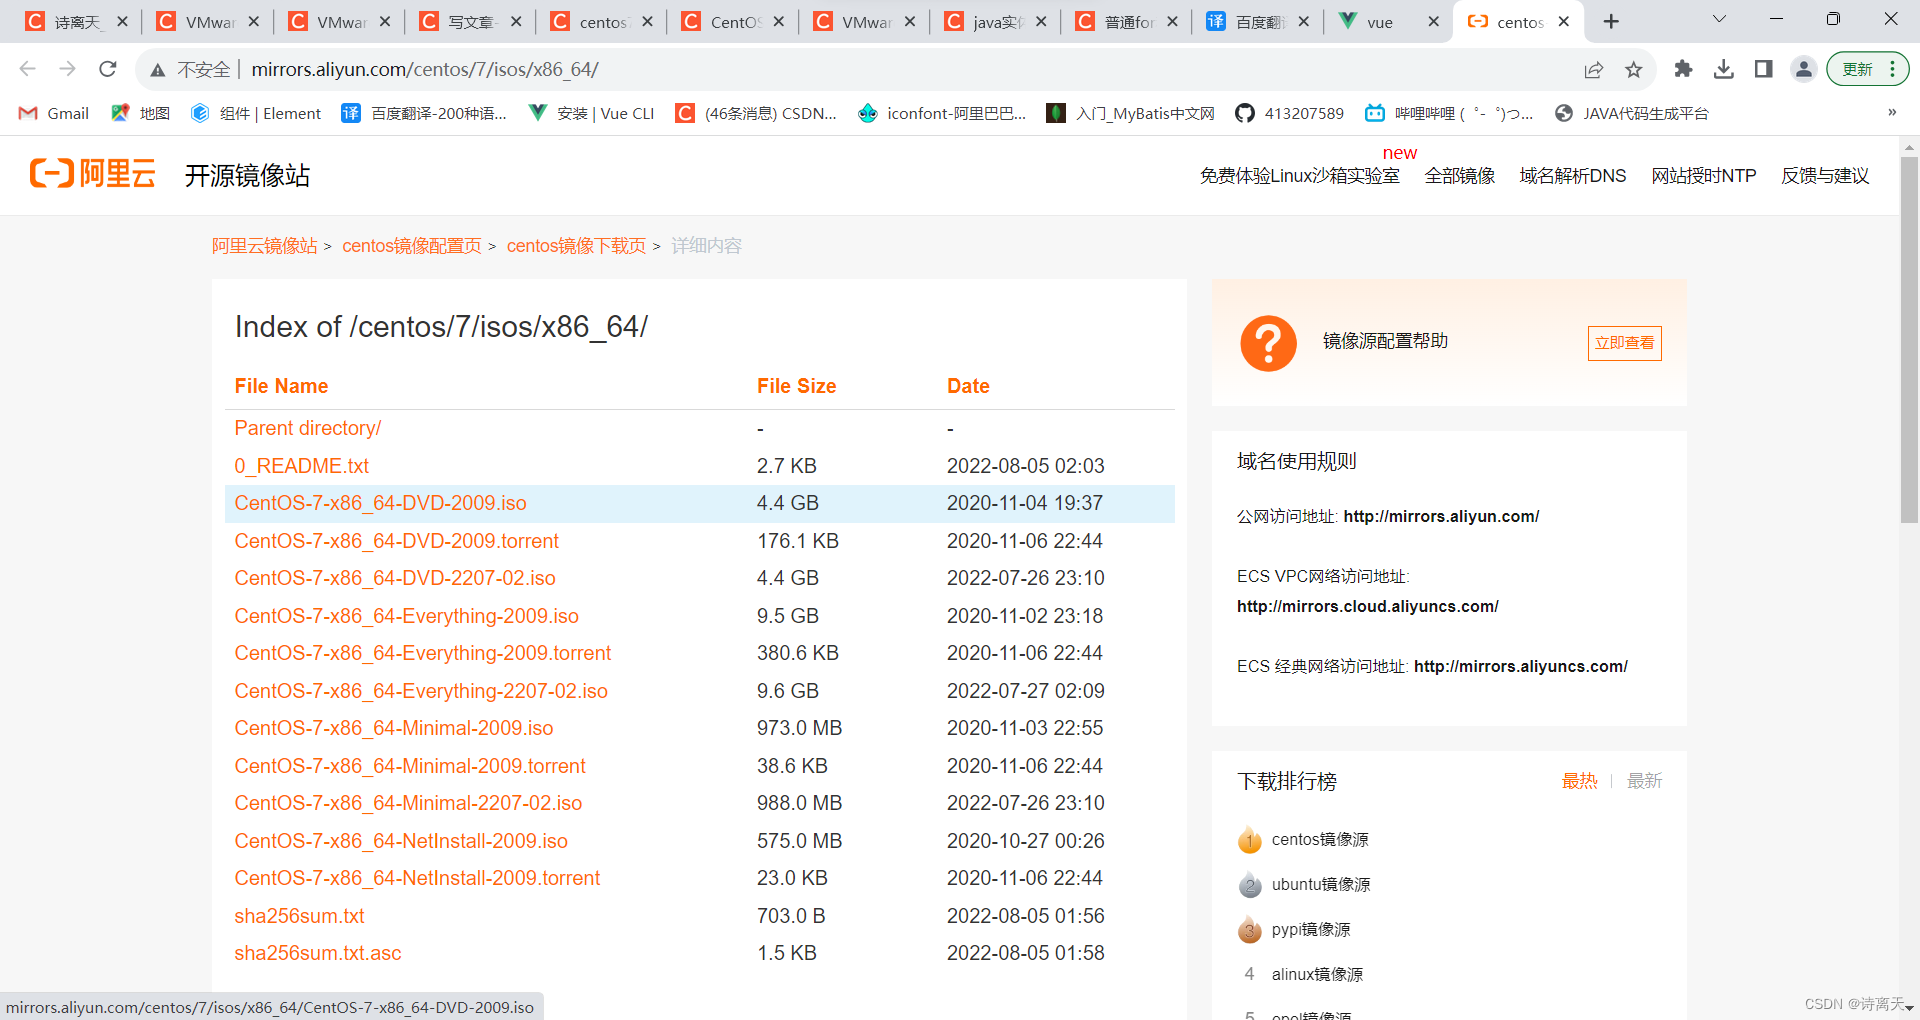Screen dimensions: 1920x1020
Task: Open a new tab with the plus icon
Action: point(1611,22)
